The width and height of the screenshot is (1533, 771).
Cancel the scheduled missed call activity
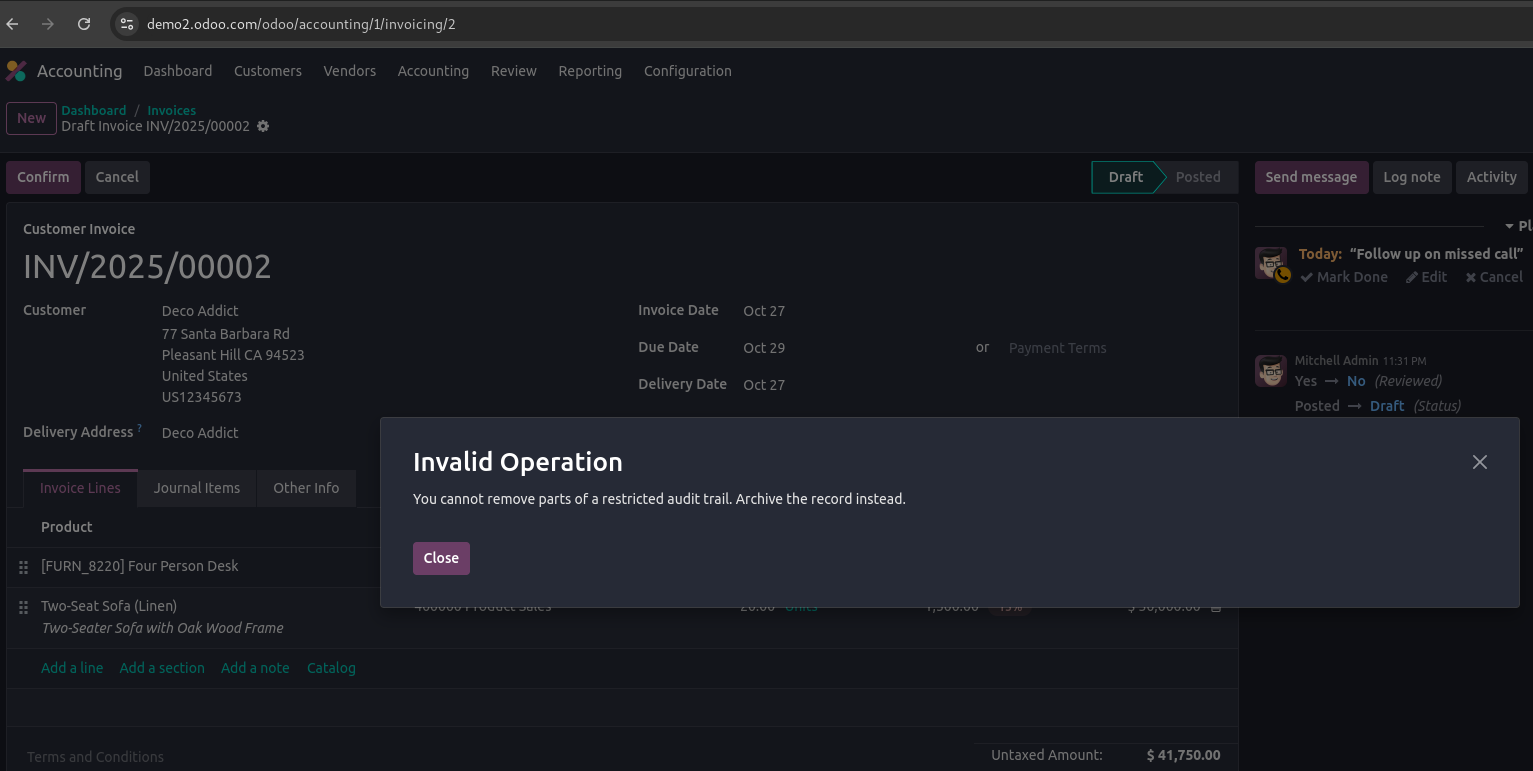pyautogui.click(x=1494, y=277)
